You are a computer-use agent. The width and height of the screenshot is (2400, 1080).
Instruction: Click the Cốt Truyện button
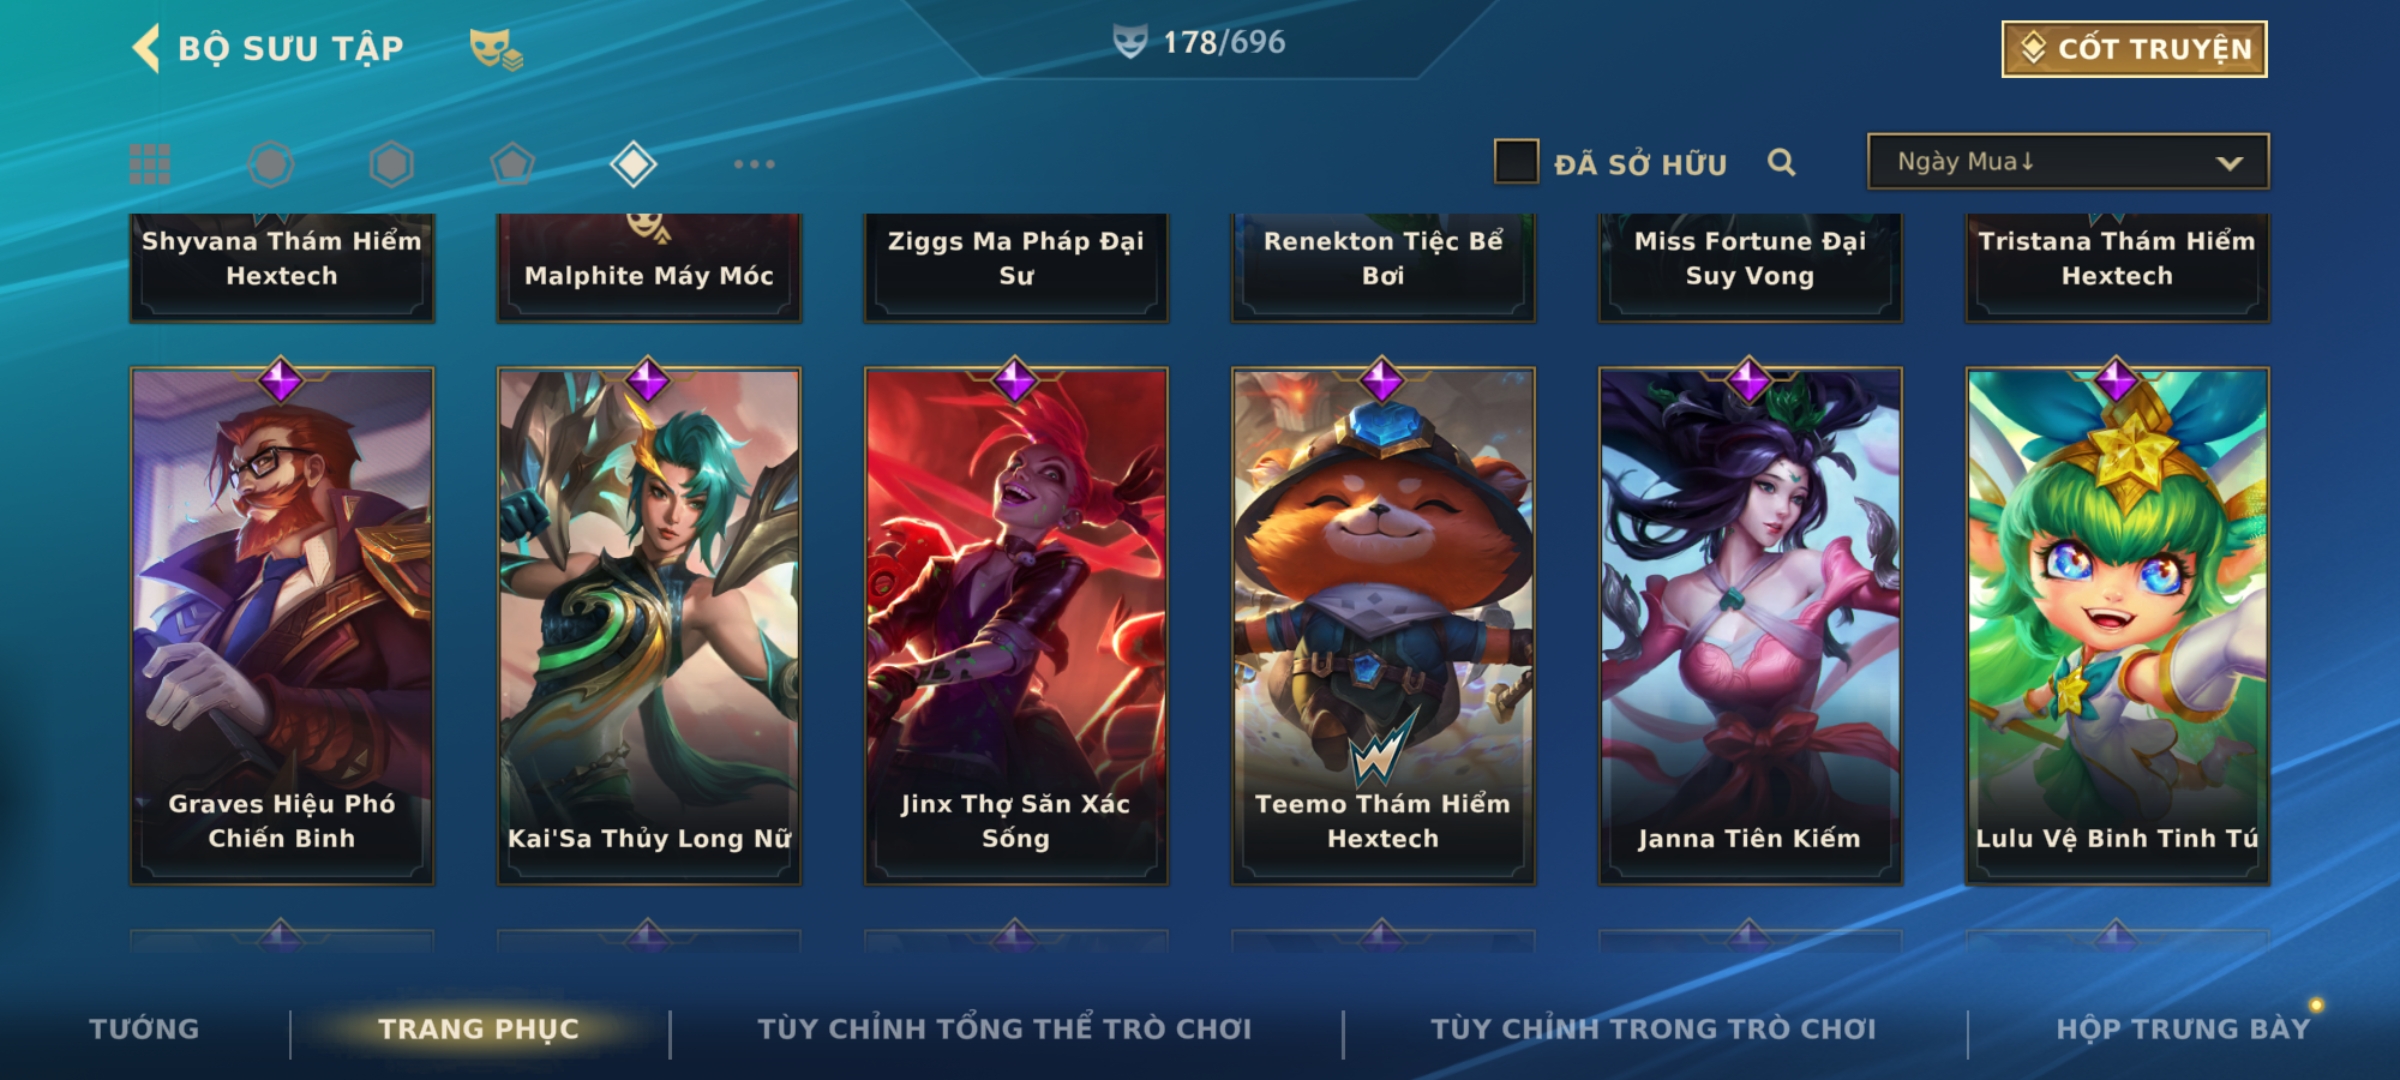tap(2134, 49)
